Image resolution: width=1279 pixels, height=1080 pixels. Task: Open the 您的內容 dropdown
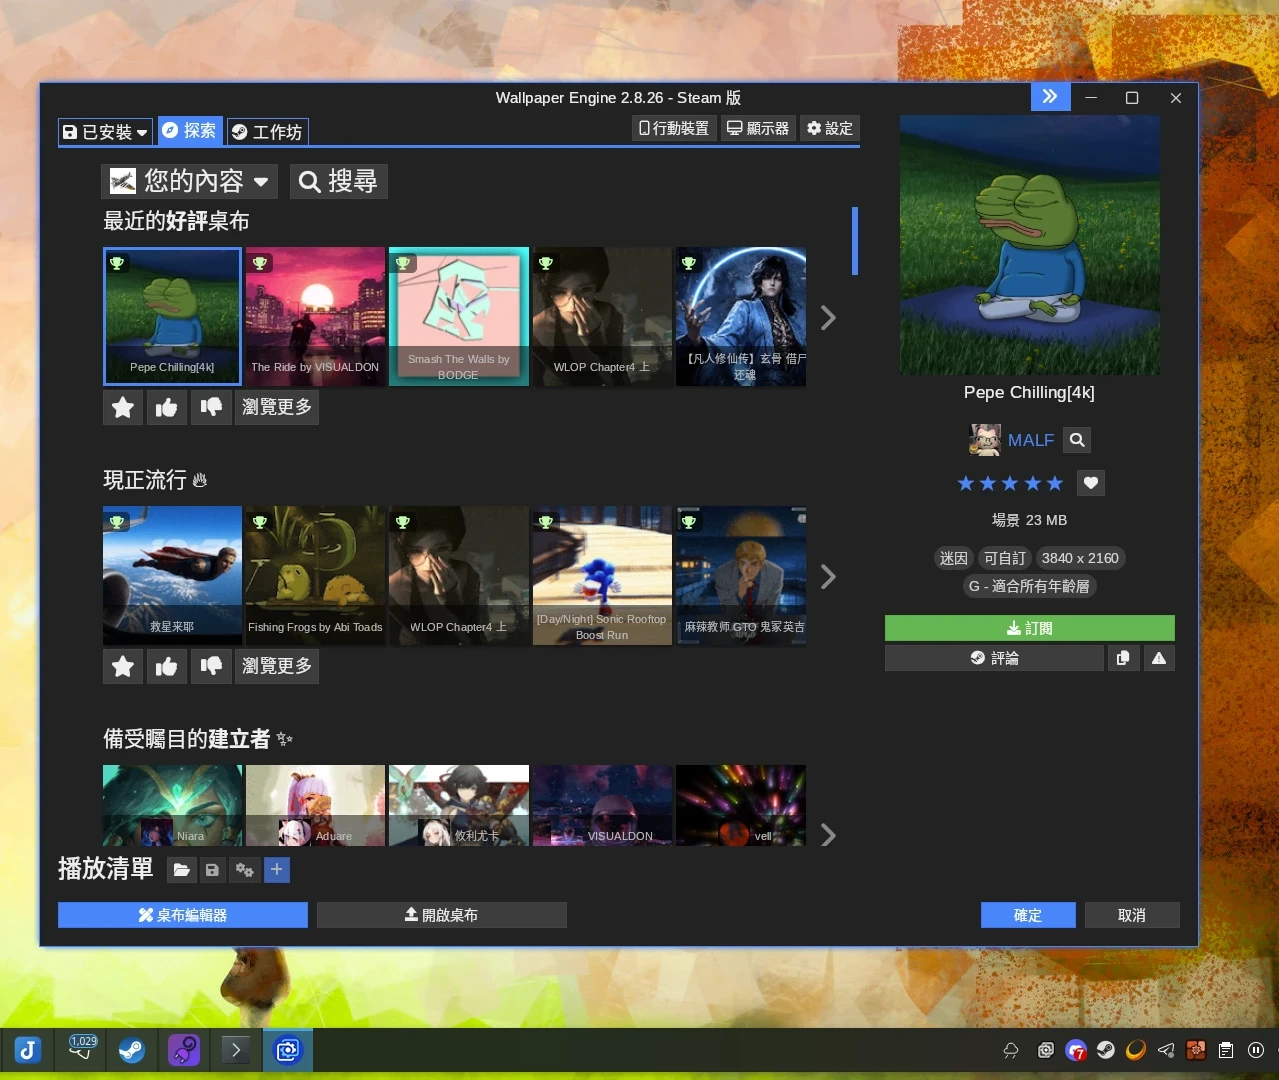(190, 181)
